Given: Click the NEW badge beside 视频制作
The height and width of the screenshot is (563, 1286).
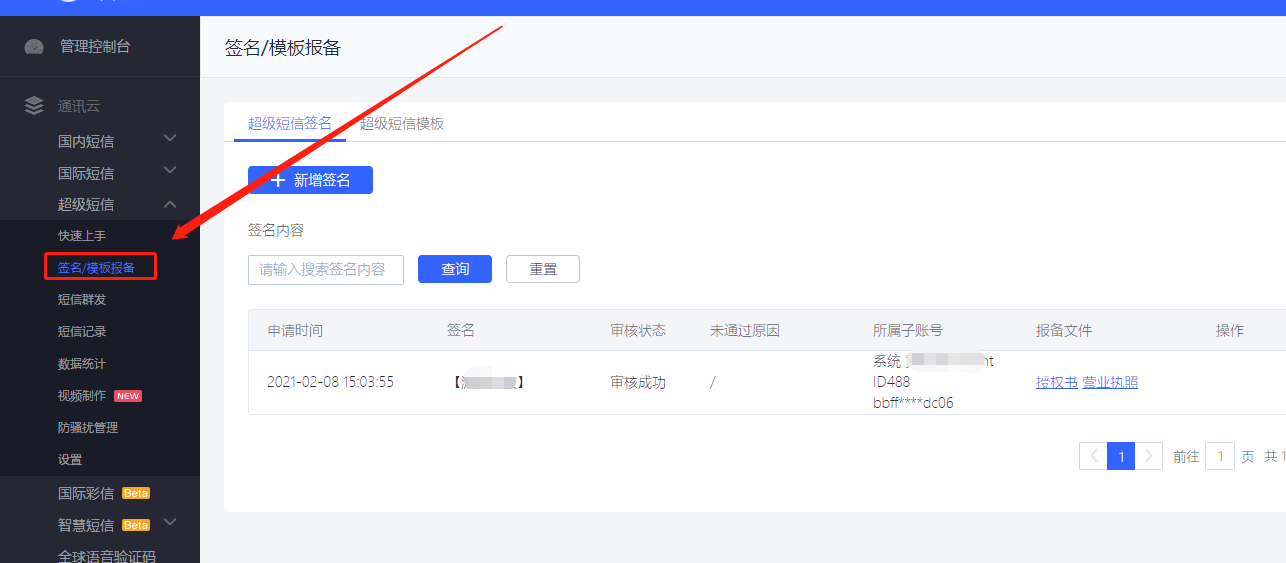Looking at the screenshot, I should pyautogui.click(x=128, y=396).
